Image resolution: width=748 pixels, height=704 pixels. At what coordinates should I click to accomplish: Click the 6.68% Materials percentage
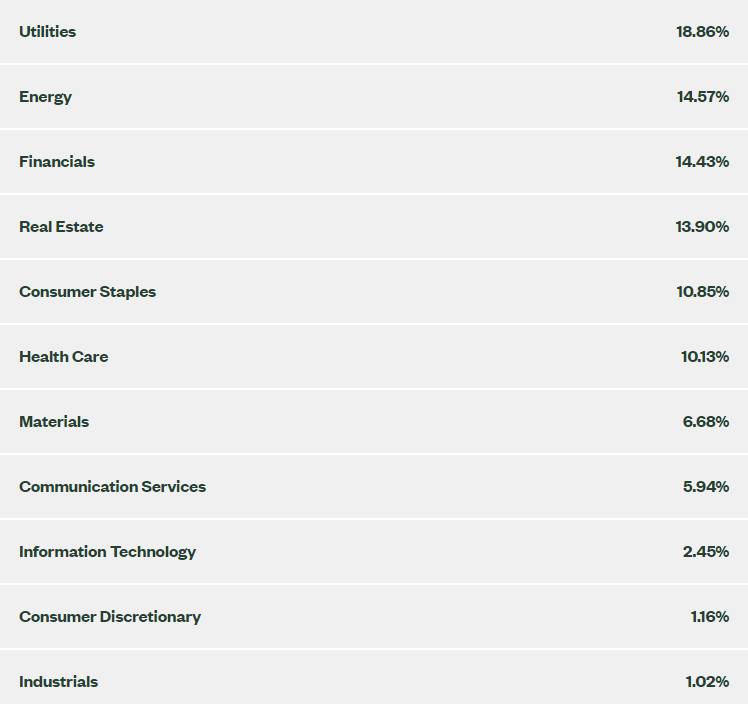pyautogui.click(x=706, y=422)
